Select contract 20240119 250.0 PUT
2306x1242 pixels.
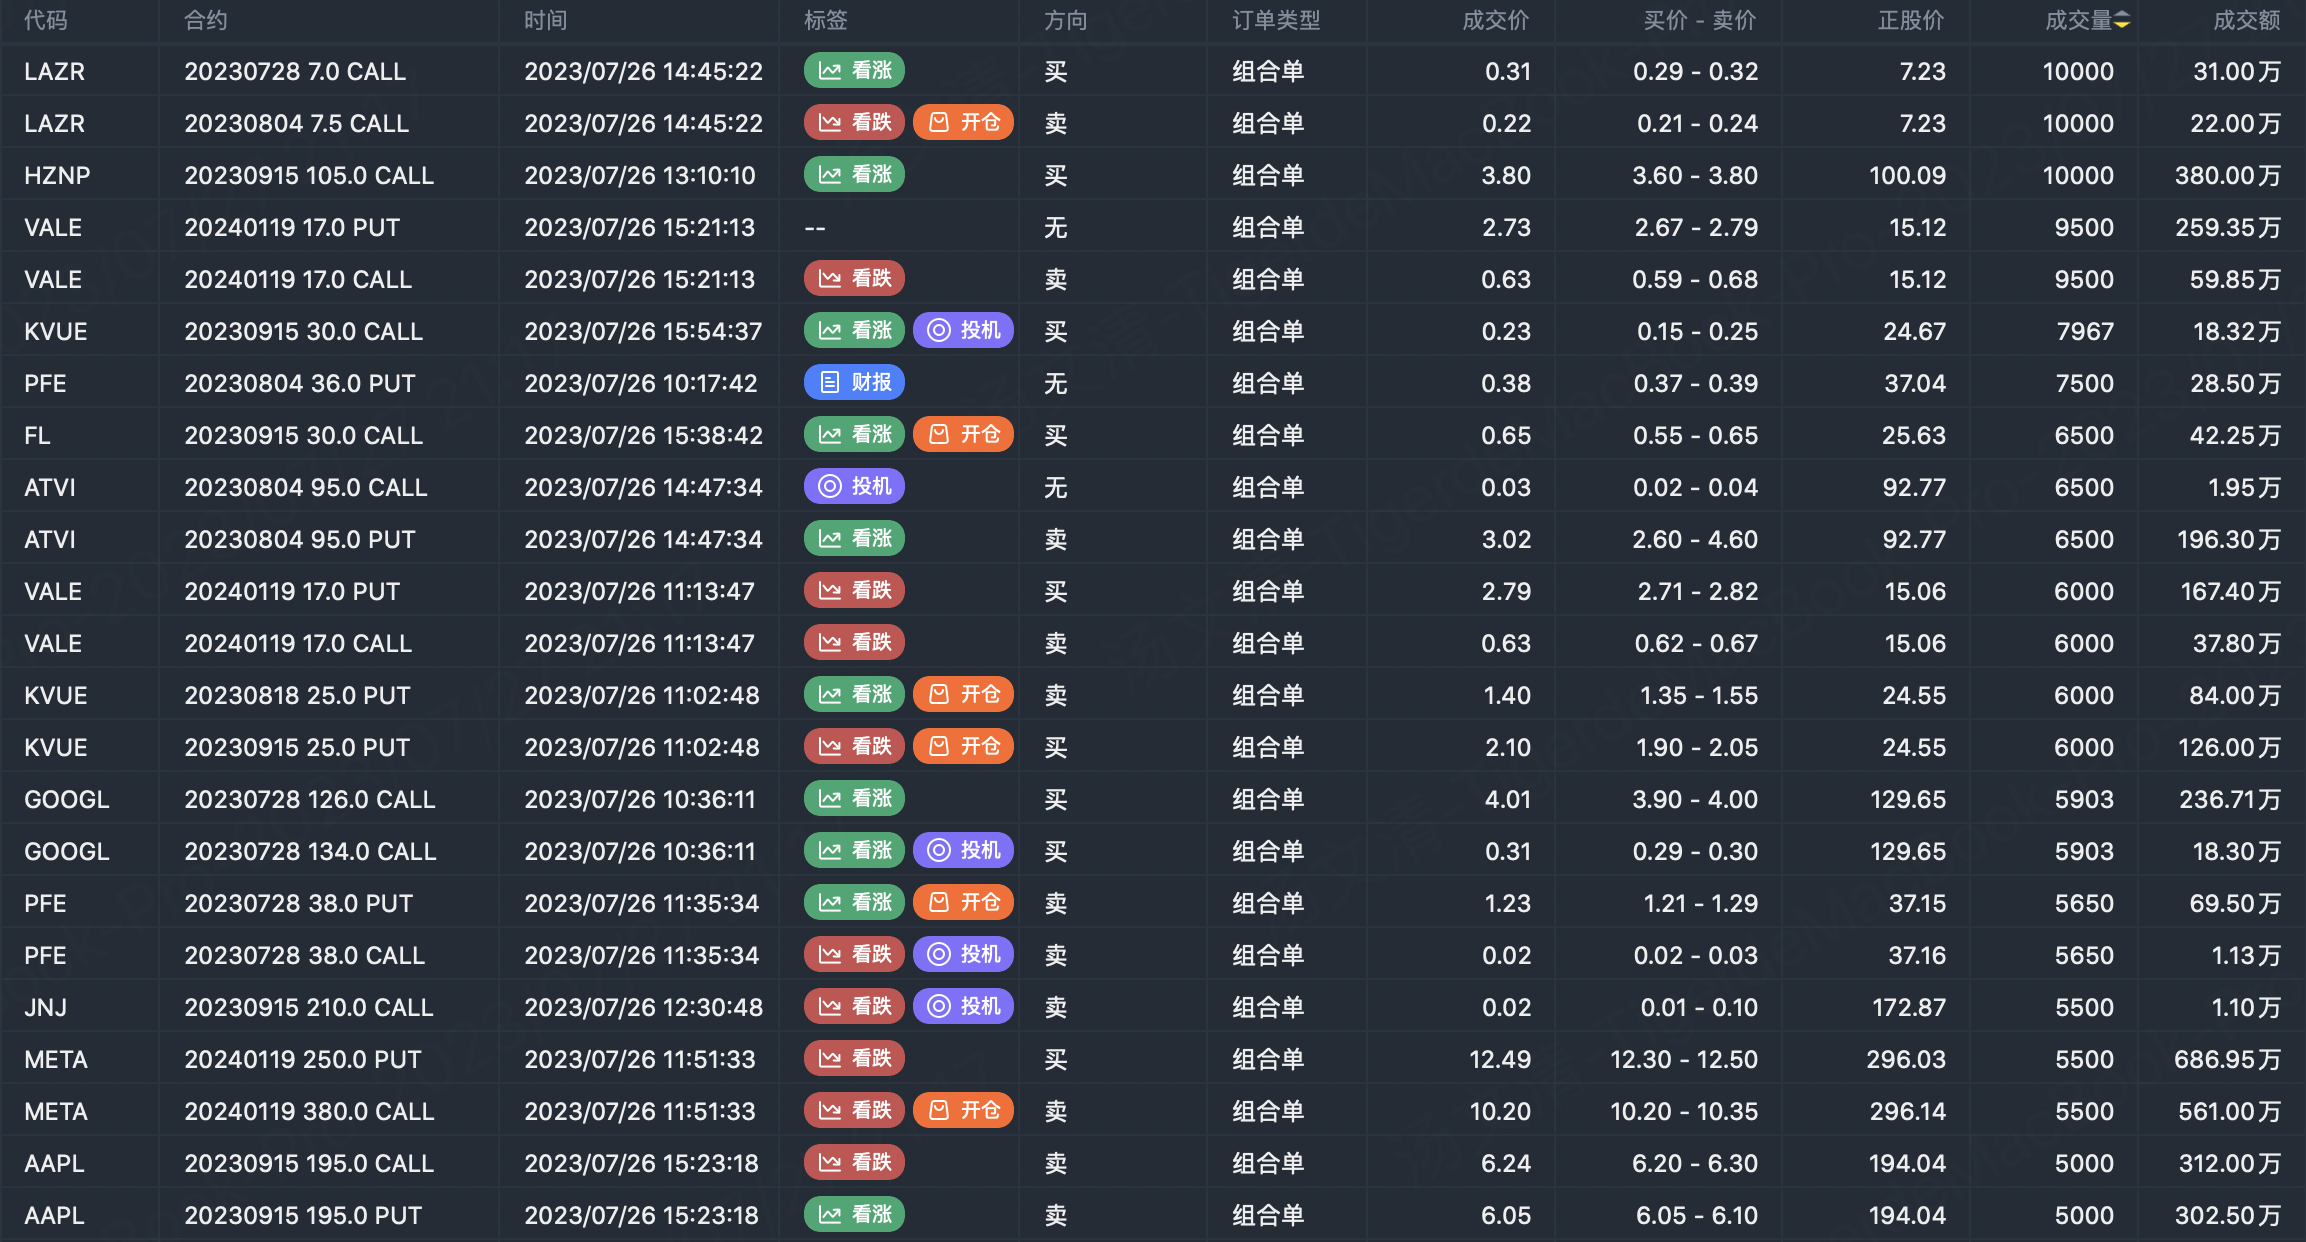pos(303,1059)
